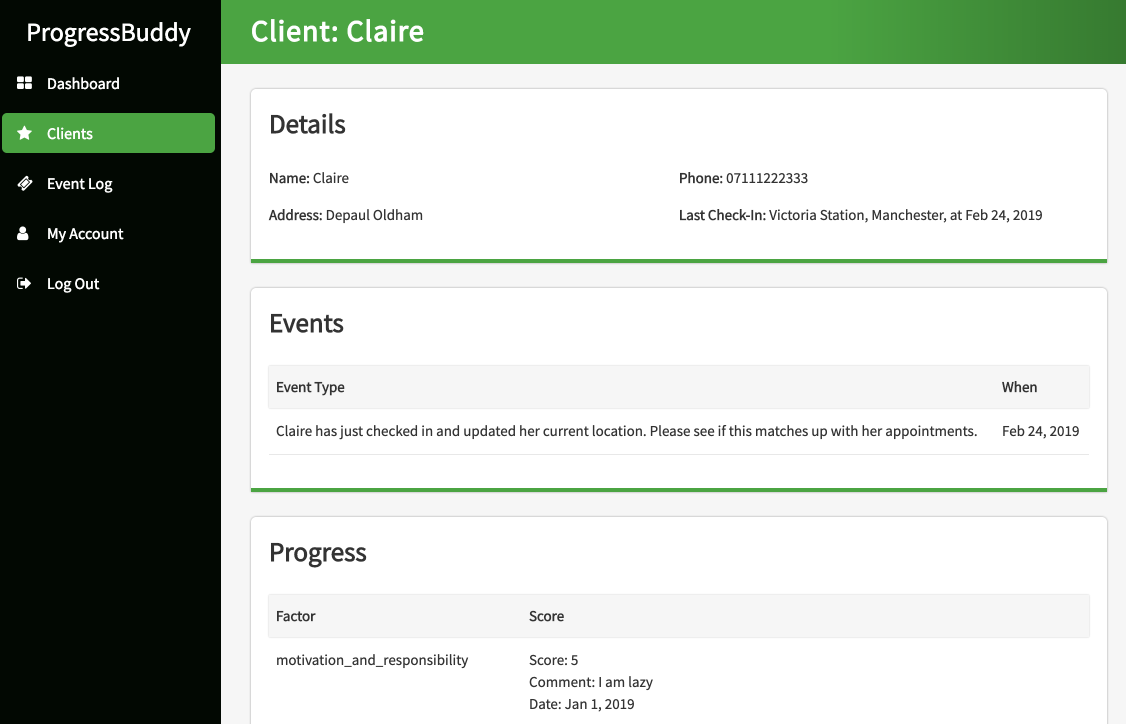Select motivation_and_responsibility factor cell
Screen dimensions: 1126x724
tap(372, 661)
